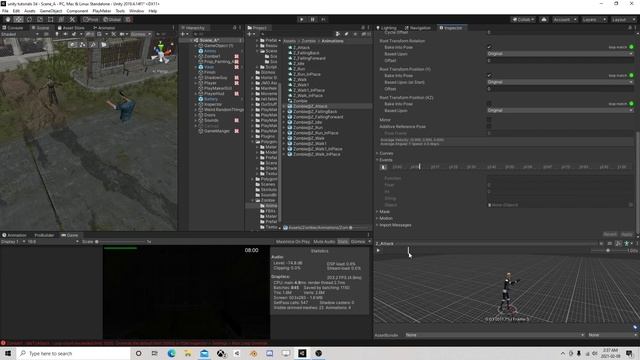Click PlayMaker icon beside Player in Hierarchy
This screenshot has height=360, width=640.
236,83
